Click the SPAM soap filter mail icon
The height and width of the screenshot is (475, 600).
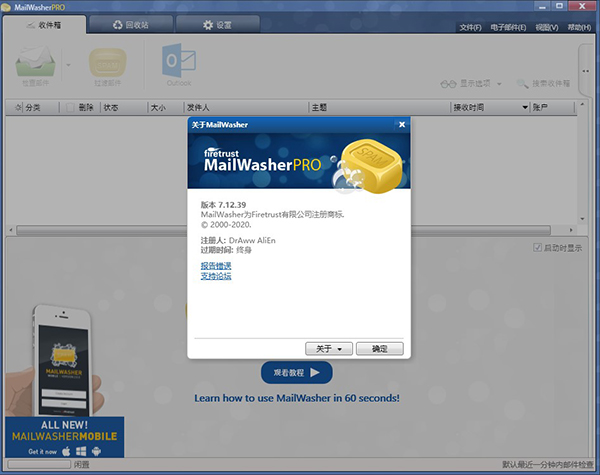point(108,62)
